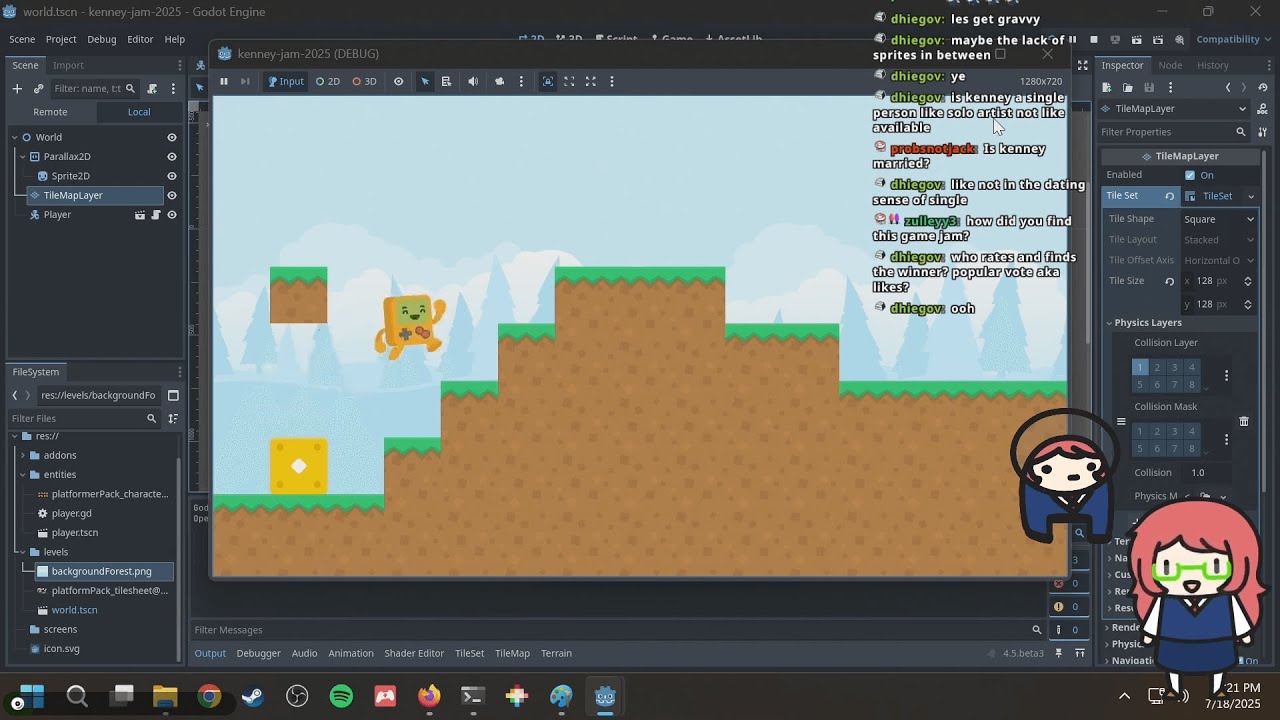
Task: Mute game audio with the speaker icon
Action: tap(473, 81)
